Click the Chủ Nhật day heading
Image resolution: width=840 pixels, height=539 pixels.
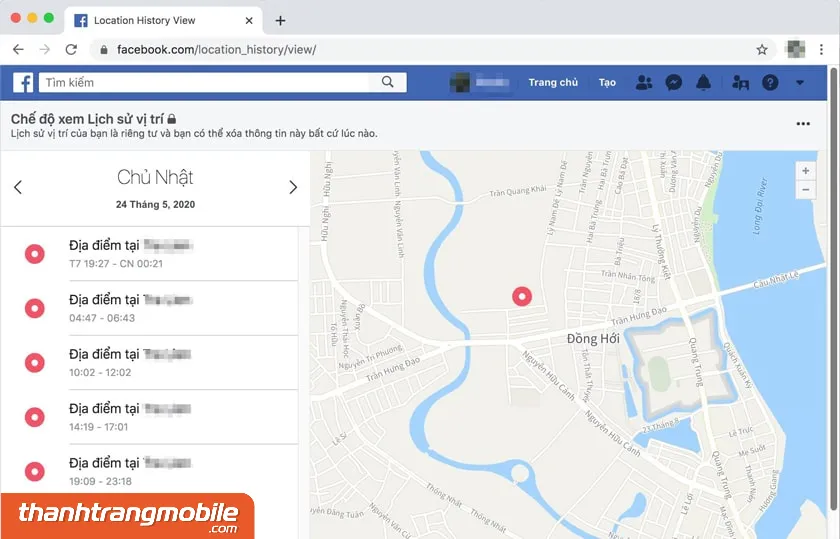(155, 177)
